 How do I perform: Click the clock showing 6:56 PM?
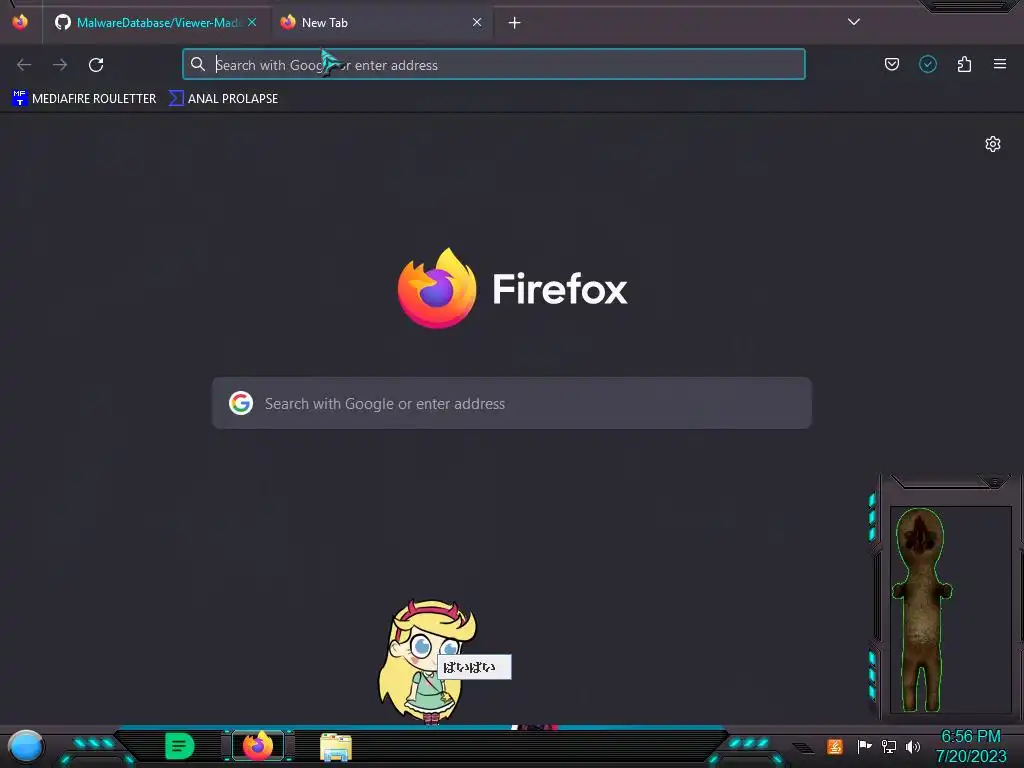970,737
